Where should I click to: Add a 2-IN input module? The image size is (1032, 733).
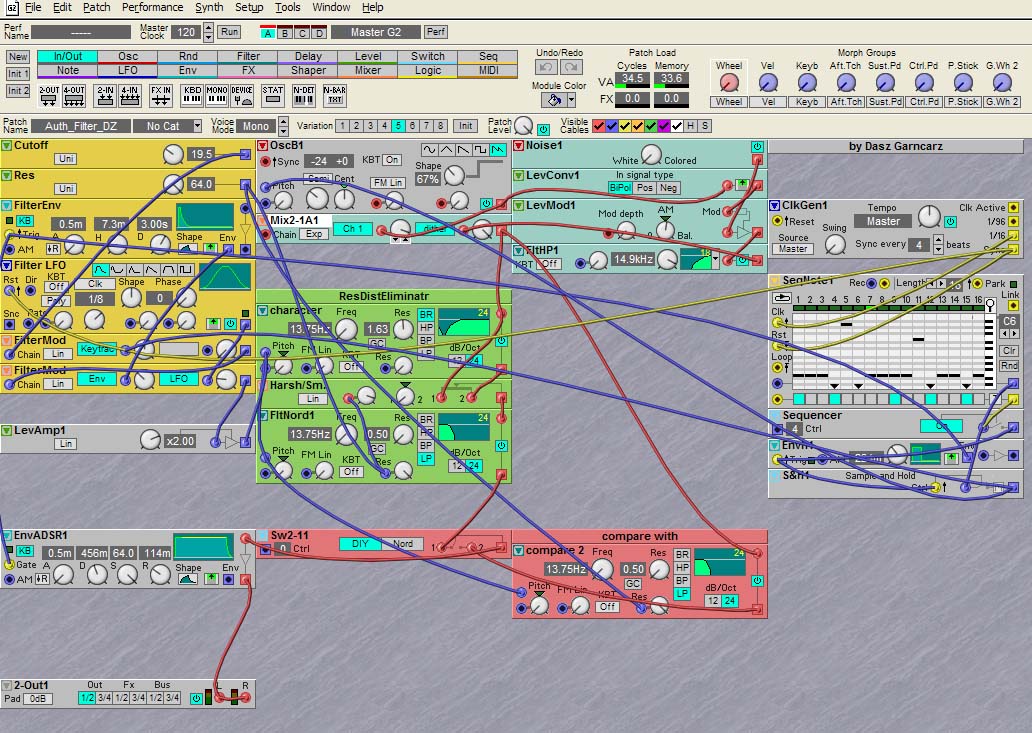point(105,95)
